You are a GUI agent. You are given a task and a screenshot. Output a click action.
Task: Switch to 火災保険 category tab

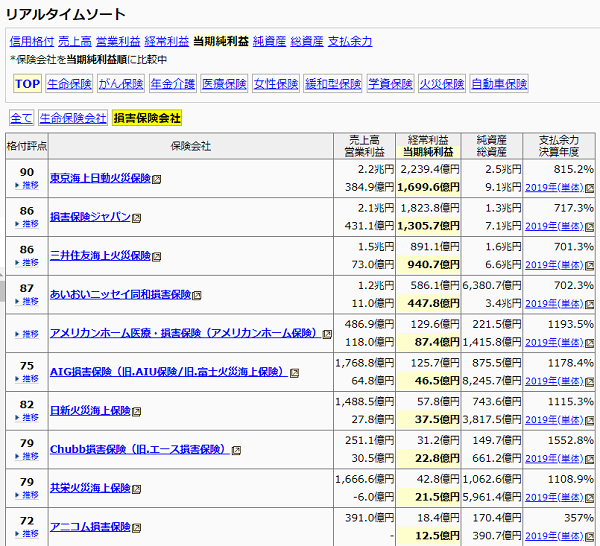tap(442, 83)
